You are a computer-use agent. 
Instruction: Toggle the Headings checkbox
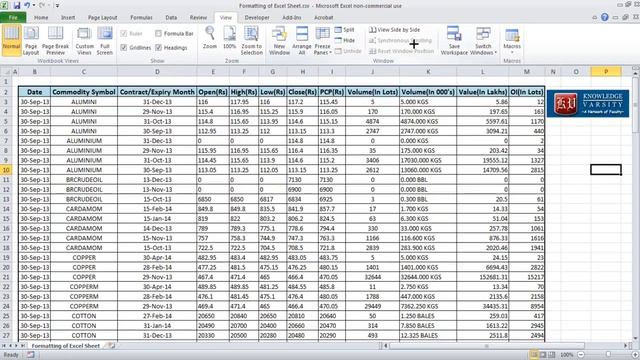[x=158, y=48]
